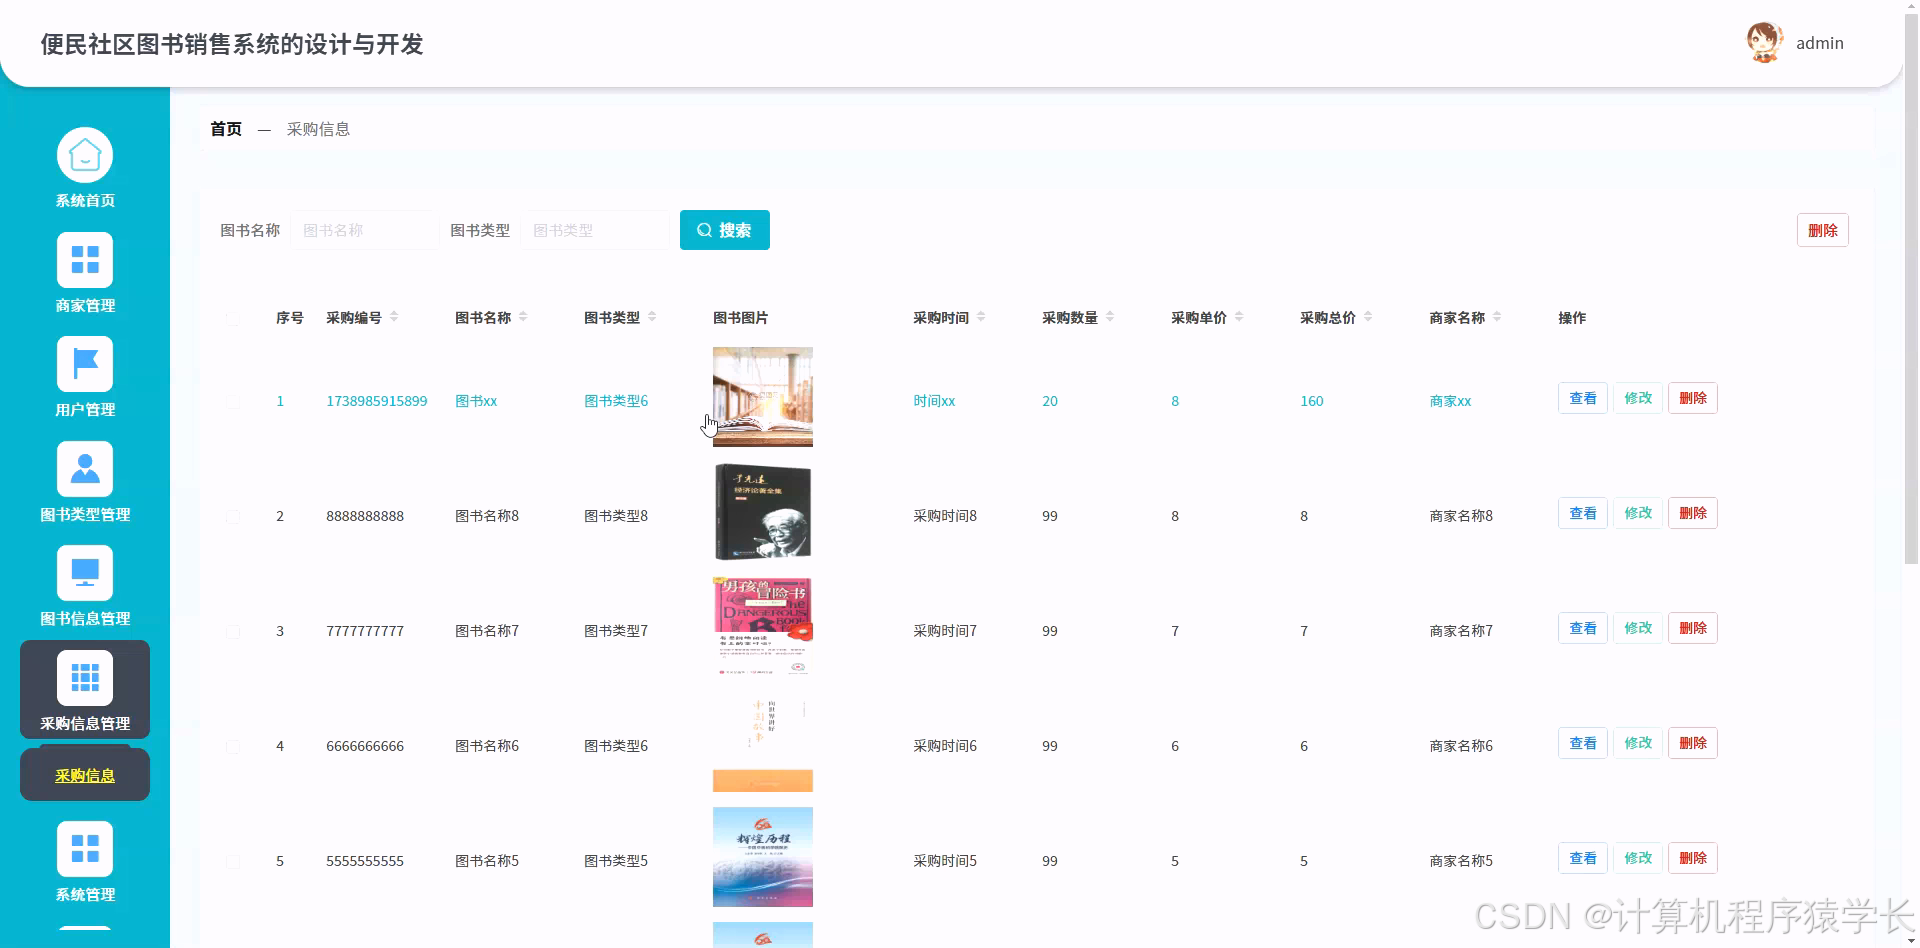1920x948 pixels.
Task: Click 修改 for row 图书名称7
Action: point(1638,628)
